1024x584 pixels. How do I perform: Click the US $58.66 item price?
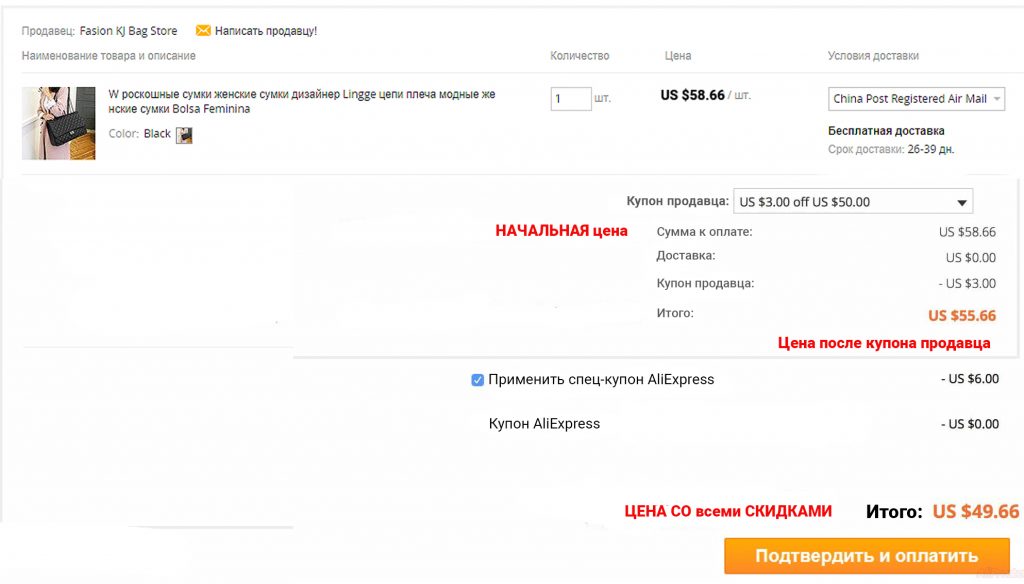tap(692, 95)
